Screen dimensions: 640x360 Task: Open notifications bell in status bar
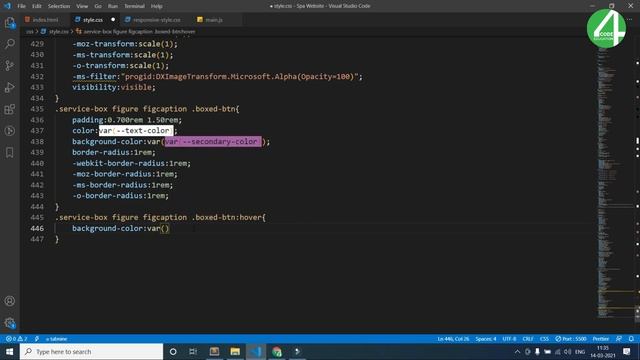click(631, 339)
